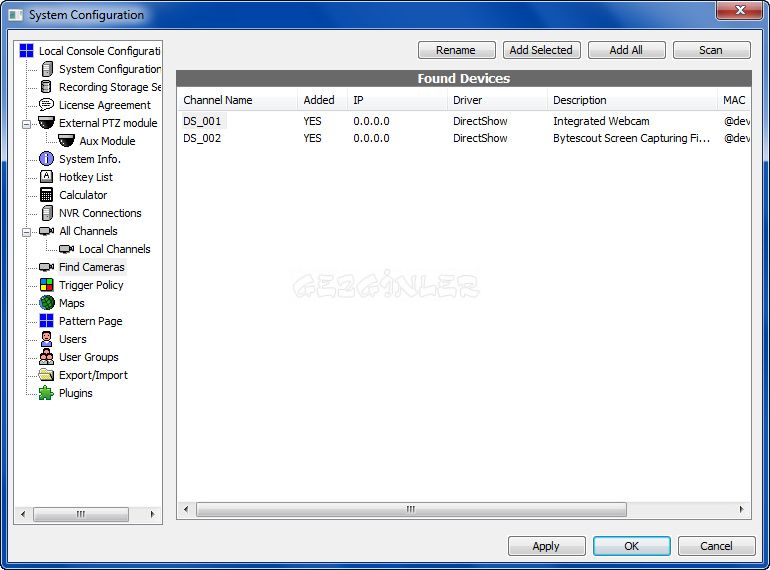Sort by Driver column header

click(x=497, y=100)
